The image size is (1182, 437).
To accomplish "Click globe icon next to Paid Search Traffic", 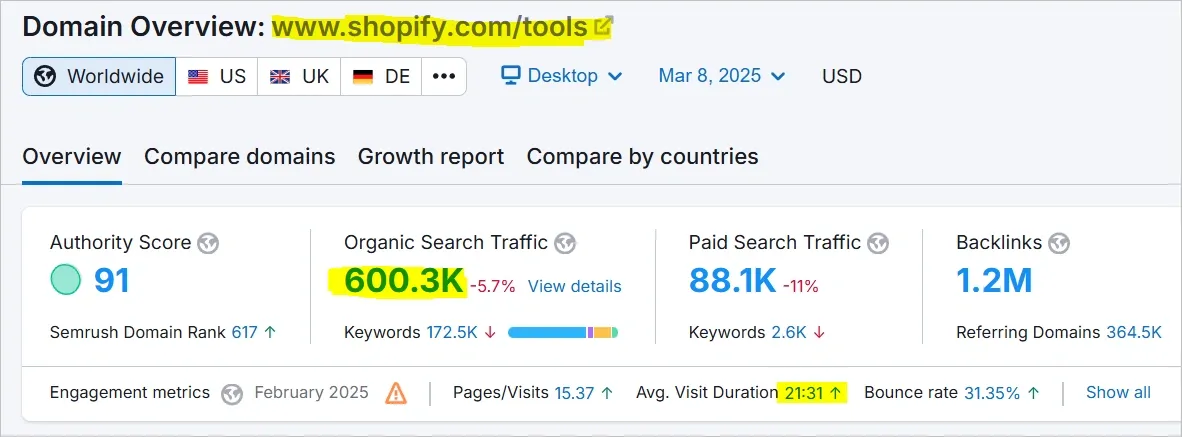I will (877, 243).
